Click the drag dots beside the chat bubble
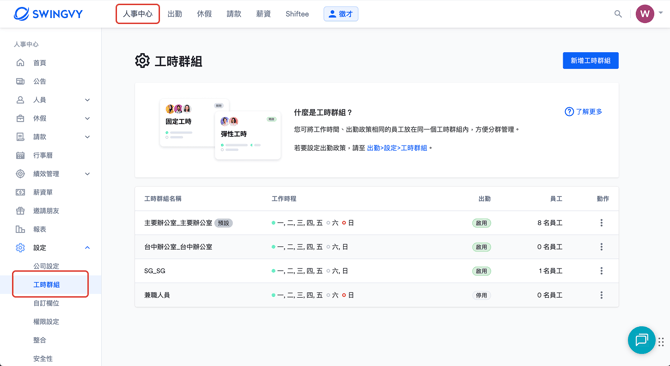 (661, 342)
